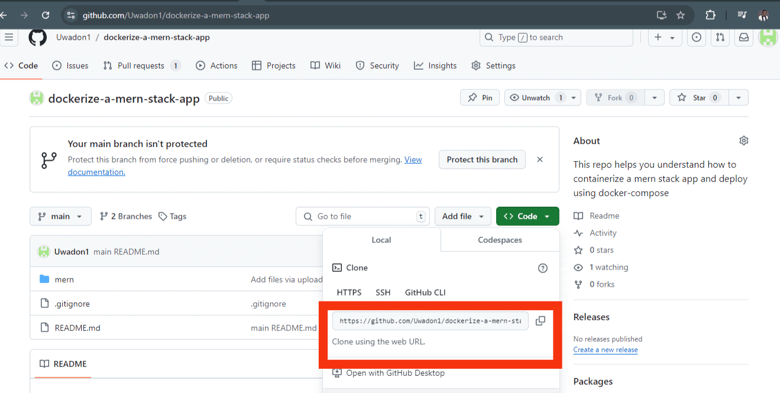
Task: Select the HTTPS clone option
Action: [349, 293]
